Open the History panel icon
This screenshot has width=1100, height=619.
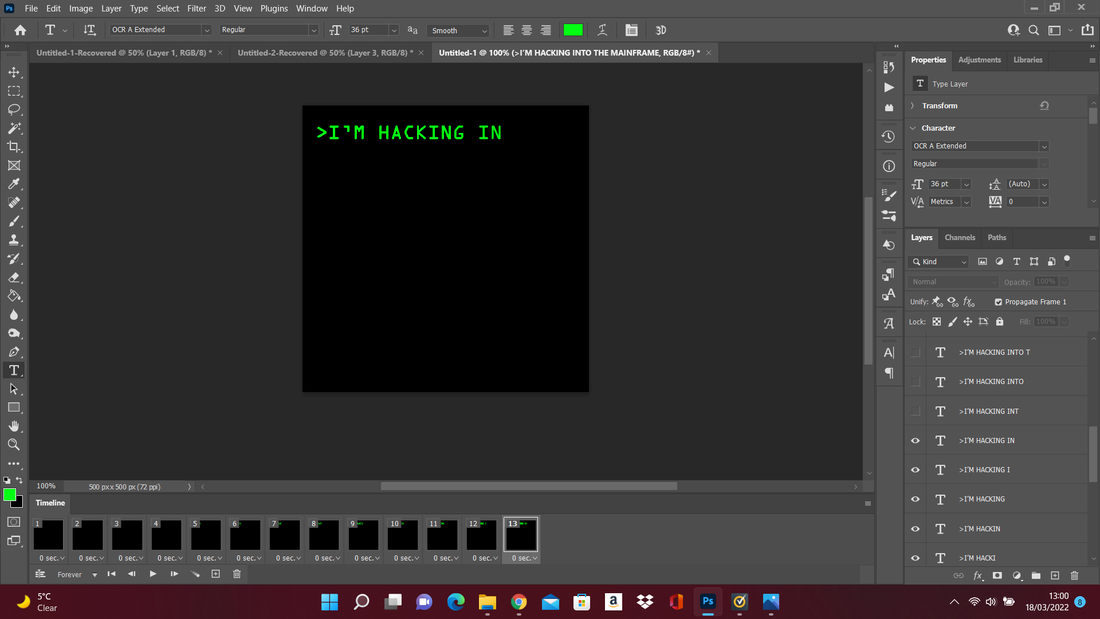pos(889,137)
